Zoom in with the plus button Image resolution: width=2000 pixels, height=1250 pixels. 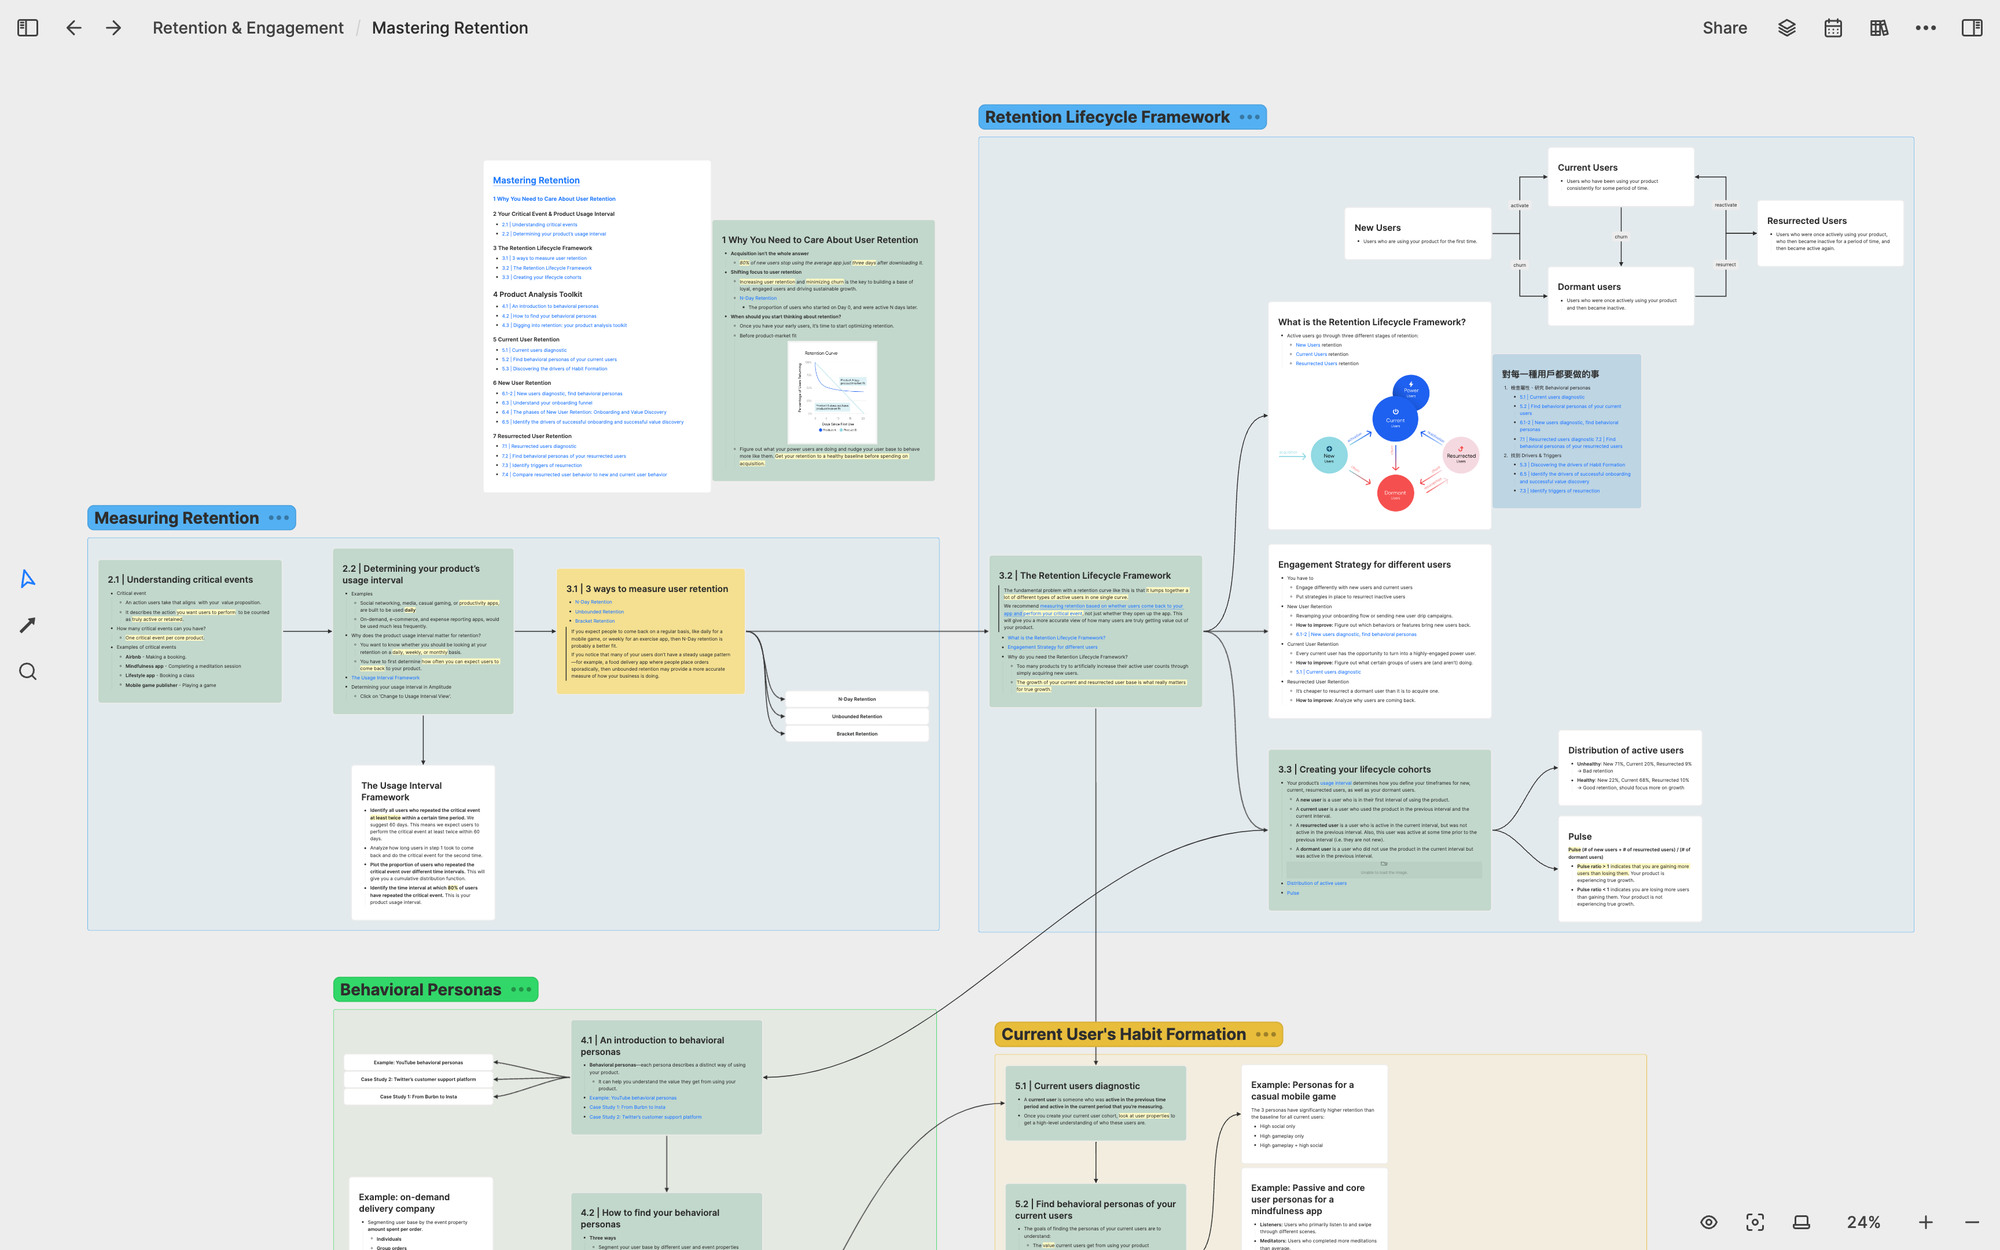[1926, 1222]
